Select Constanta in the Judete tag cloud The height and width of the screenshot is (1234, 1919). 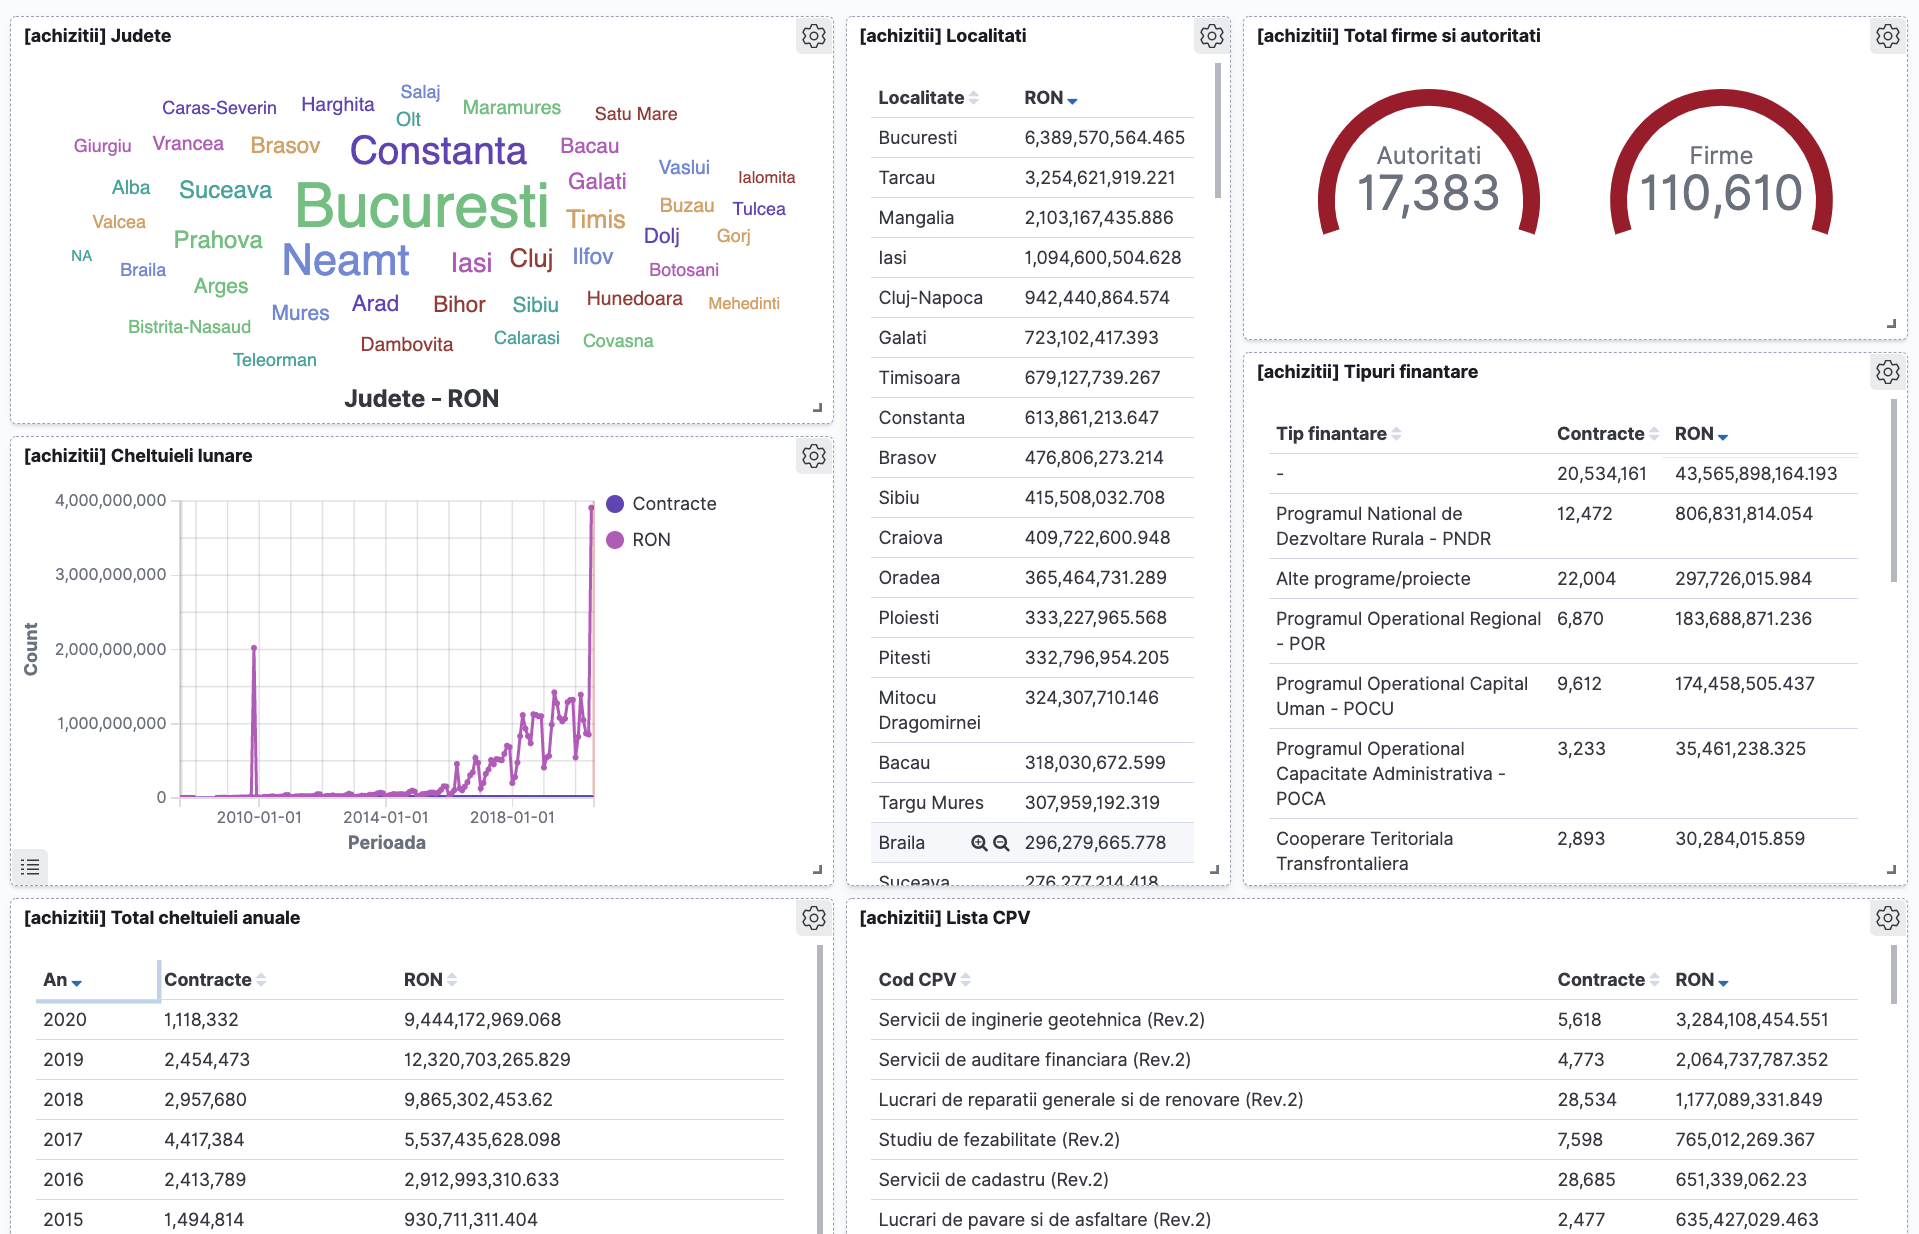pos(438,151)
